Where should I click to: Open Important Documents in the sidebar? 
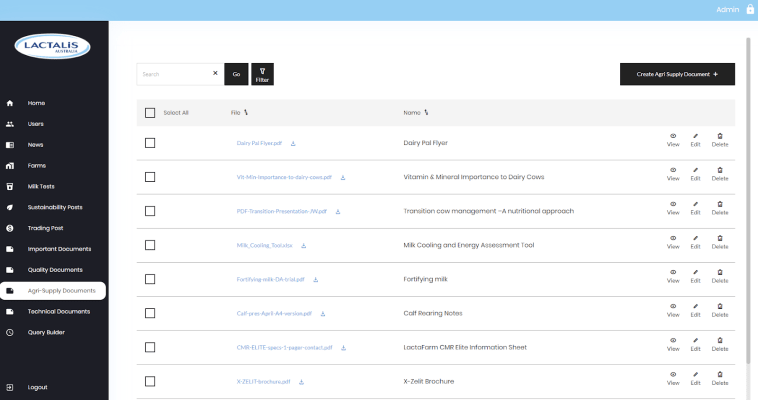pos(59,249)
